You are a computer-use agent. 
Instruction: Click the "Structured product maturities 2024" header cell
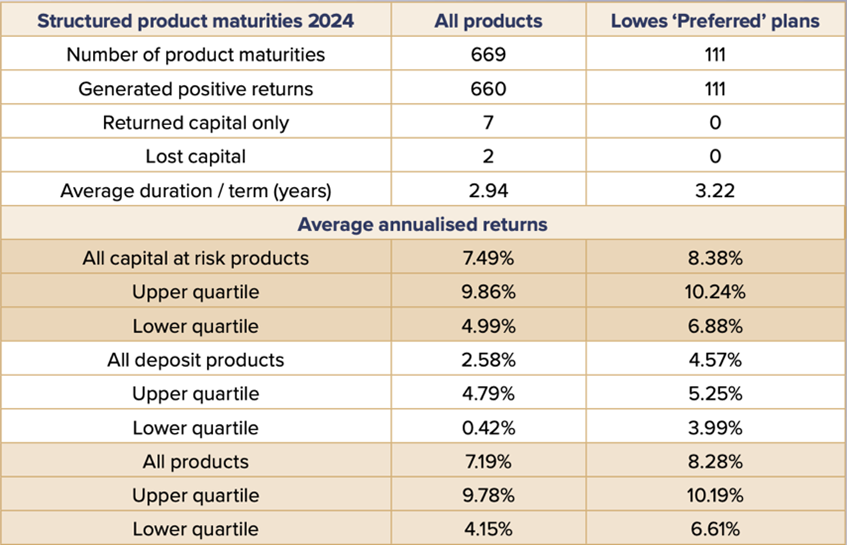(195, 20)
